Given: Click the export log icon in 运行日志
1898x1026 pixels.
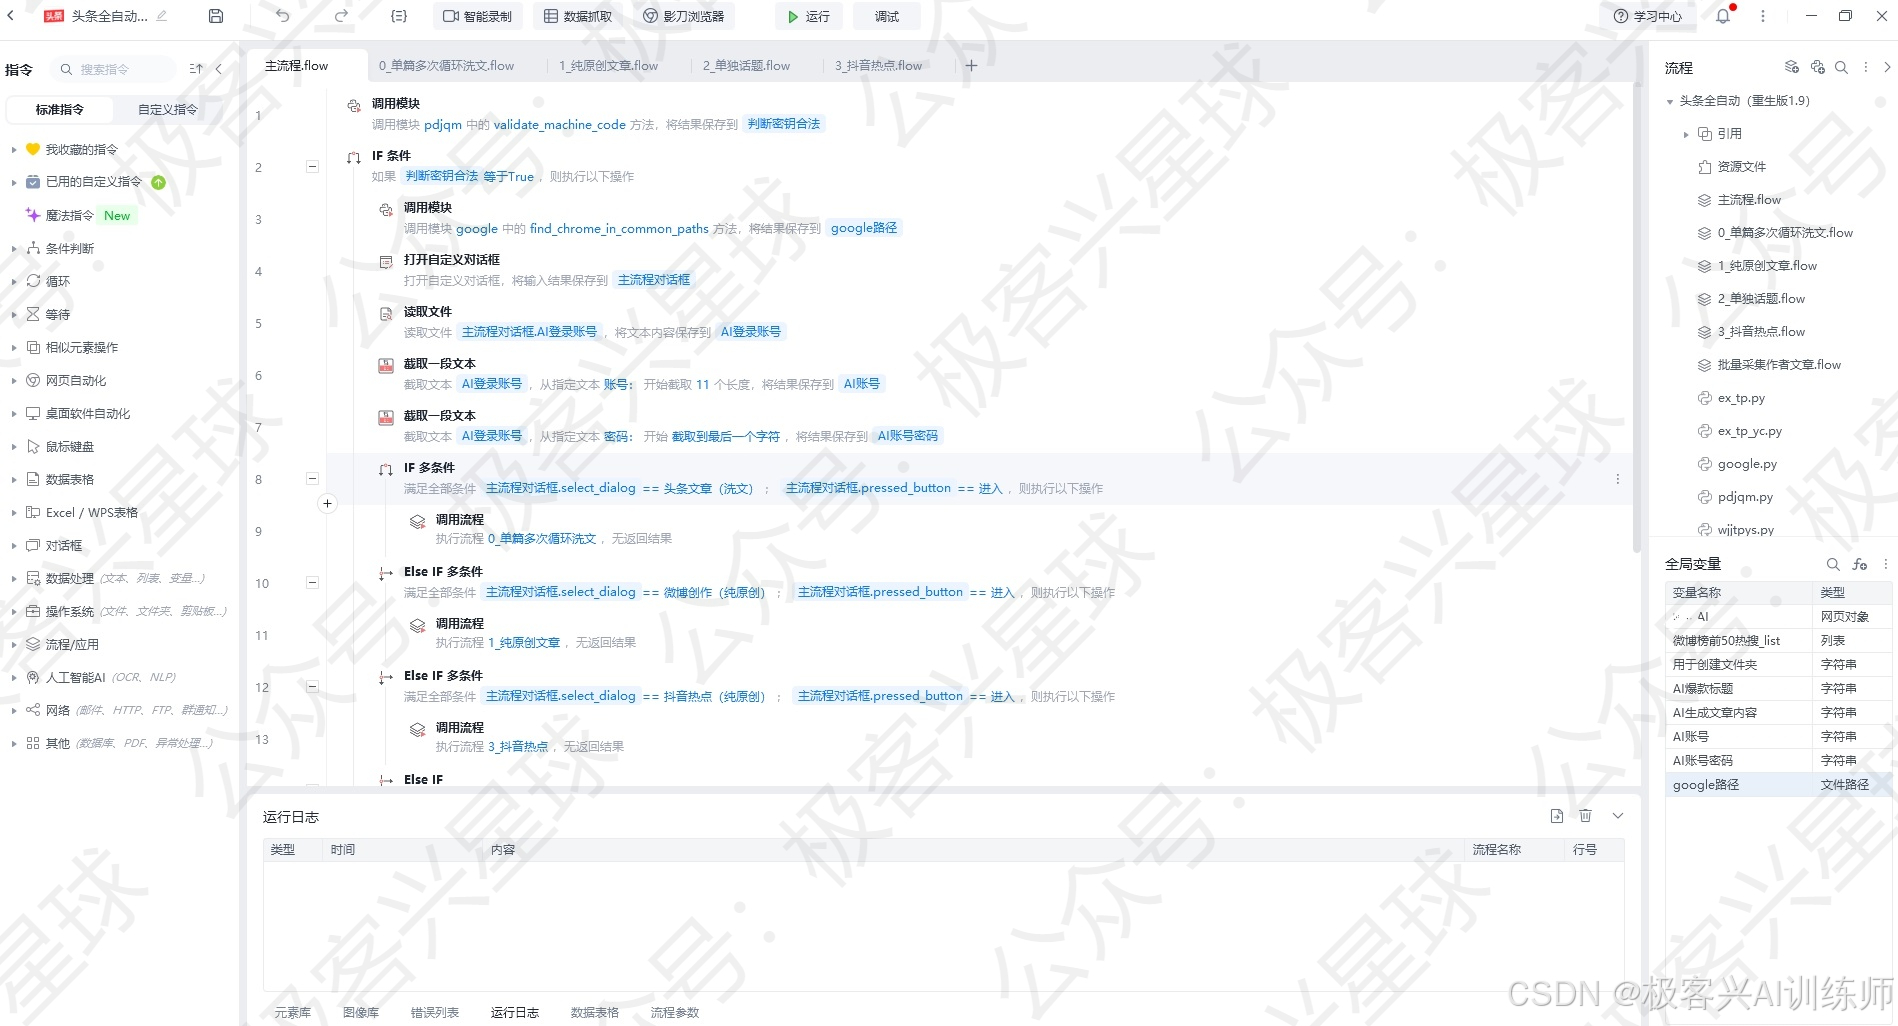Looking at the screenshot, I should (1557, 816).
